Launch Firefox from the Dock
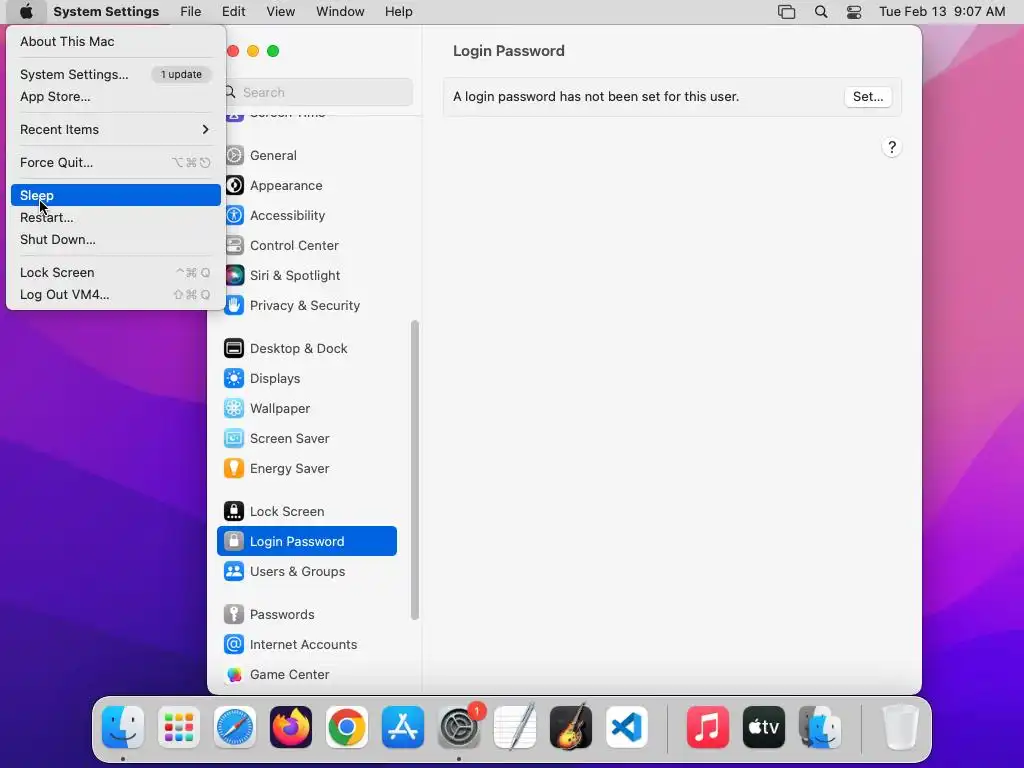This screenshot has height=768, width=1024. coord(291,727)
